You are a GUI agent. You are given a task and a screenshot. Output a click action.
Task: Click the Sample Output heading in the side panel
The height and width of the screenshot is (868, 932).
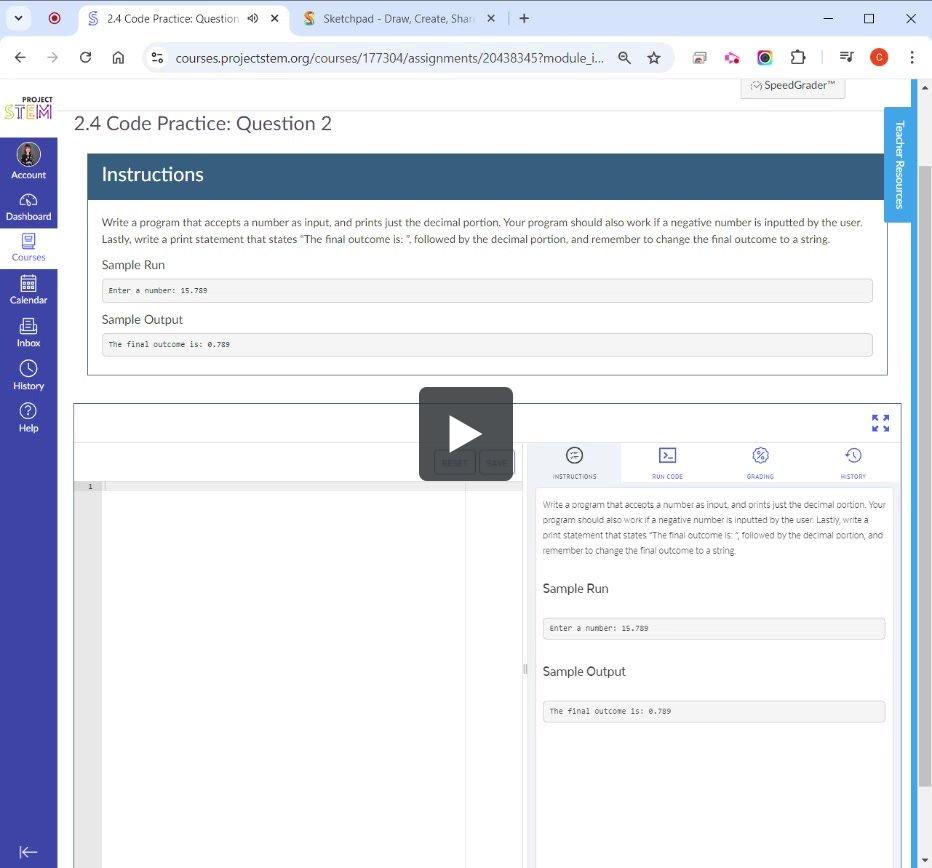(584, 672)
